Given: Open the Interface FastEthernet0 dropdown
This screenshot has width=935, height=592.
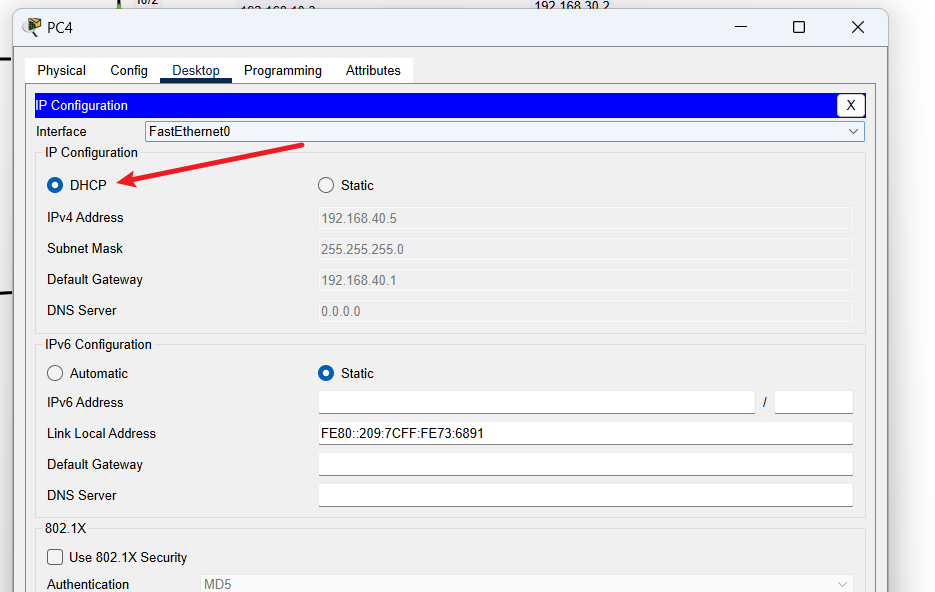Looking at the screenshot, I should point(504,131).
